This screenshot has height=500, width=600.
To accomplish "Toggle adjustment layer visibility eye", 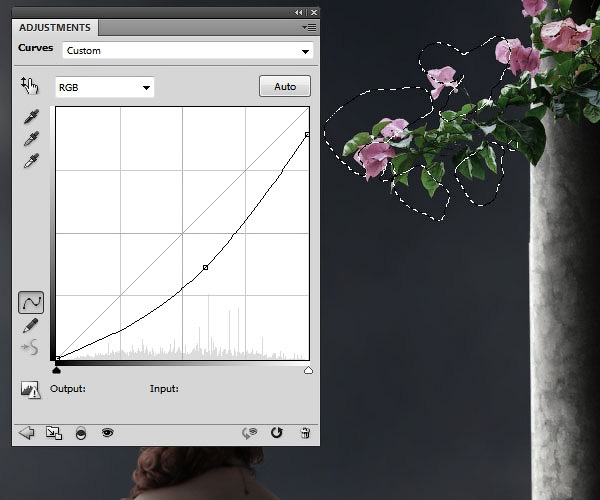I will coord(108,433).
